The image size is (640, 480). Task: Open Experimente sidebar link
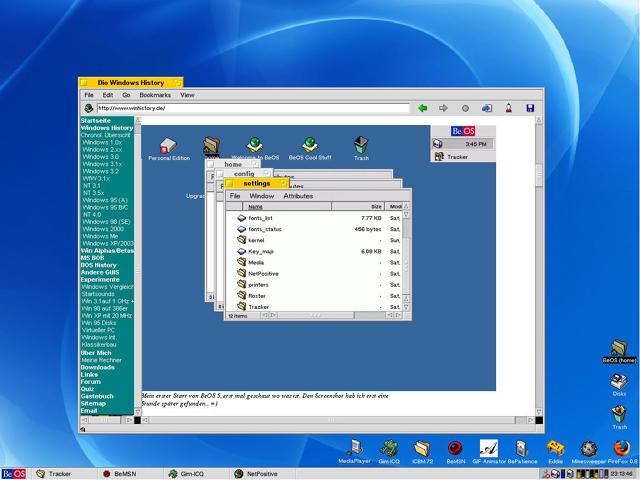click(x=100, y=280)
